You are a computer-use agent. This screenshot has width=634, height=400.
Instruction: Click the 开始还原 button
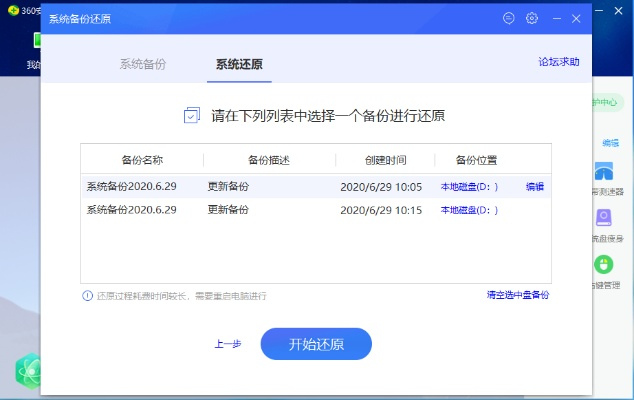click(x=316, y=344)
